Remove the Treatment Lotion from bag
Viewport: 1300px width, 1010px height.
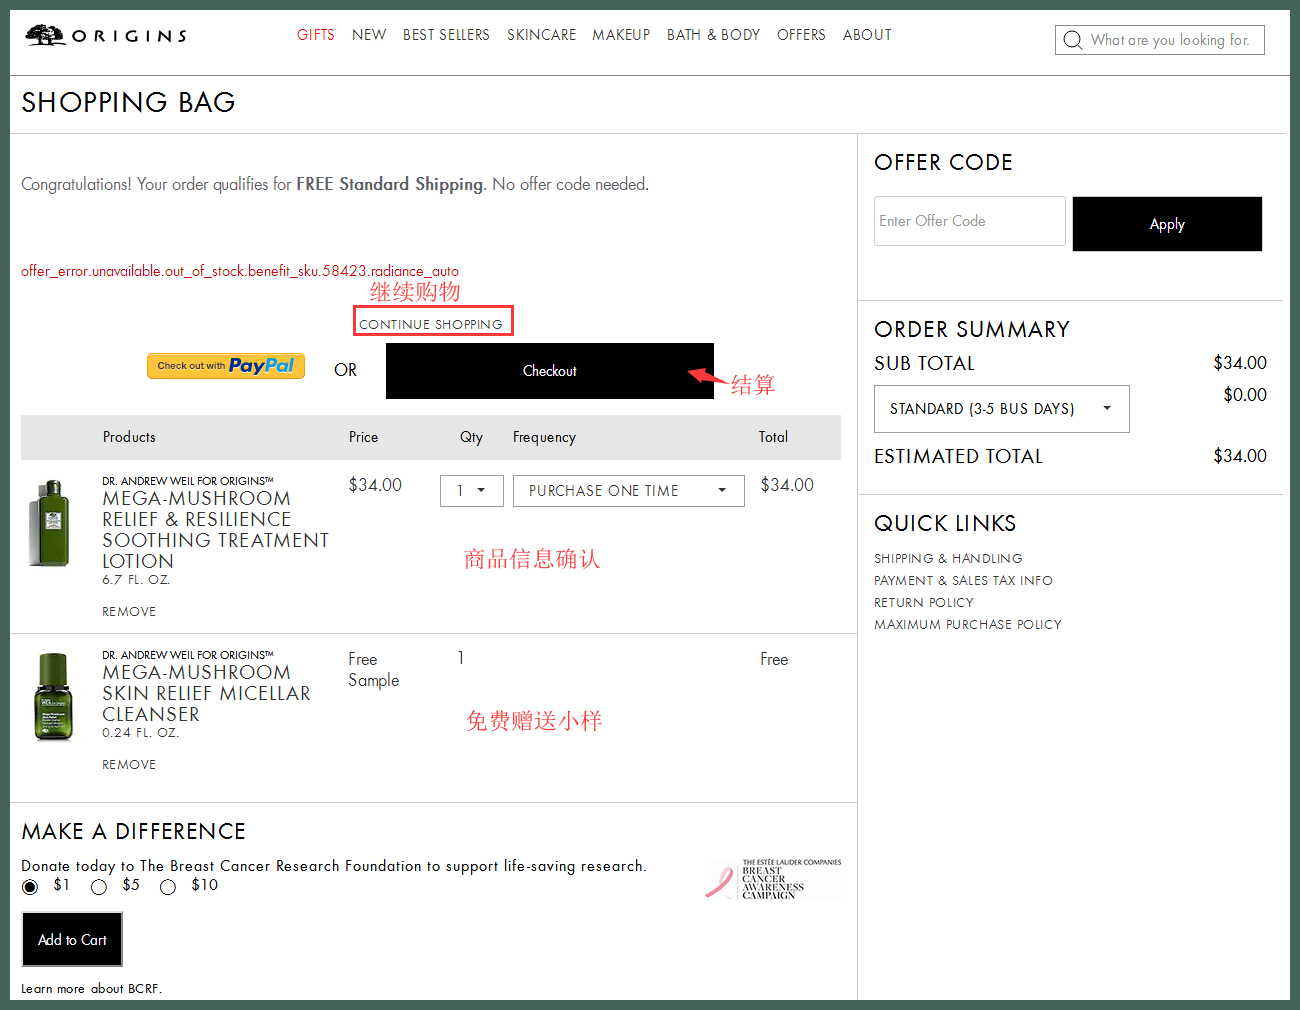[129, 612]
